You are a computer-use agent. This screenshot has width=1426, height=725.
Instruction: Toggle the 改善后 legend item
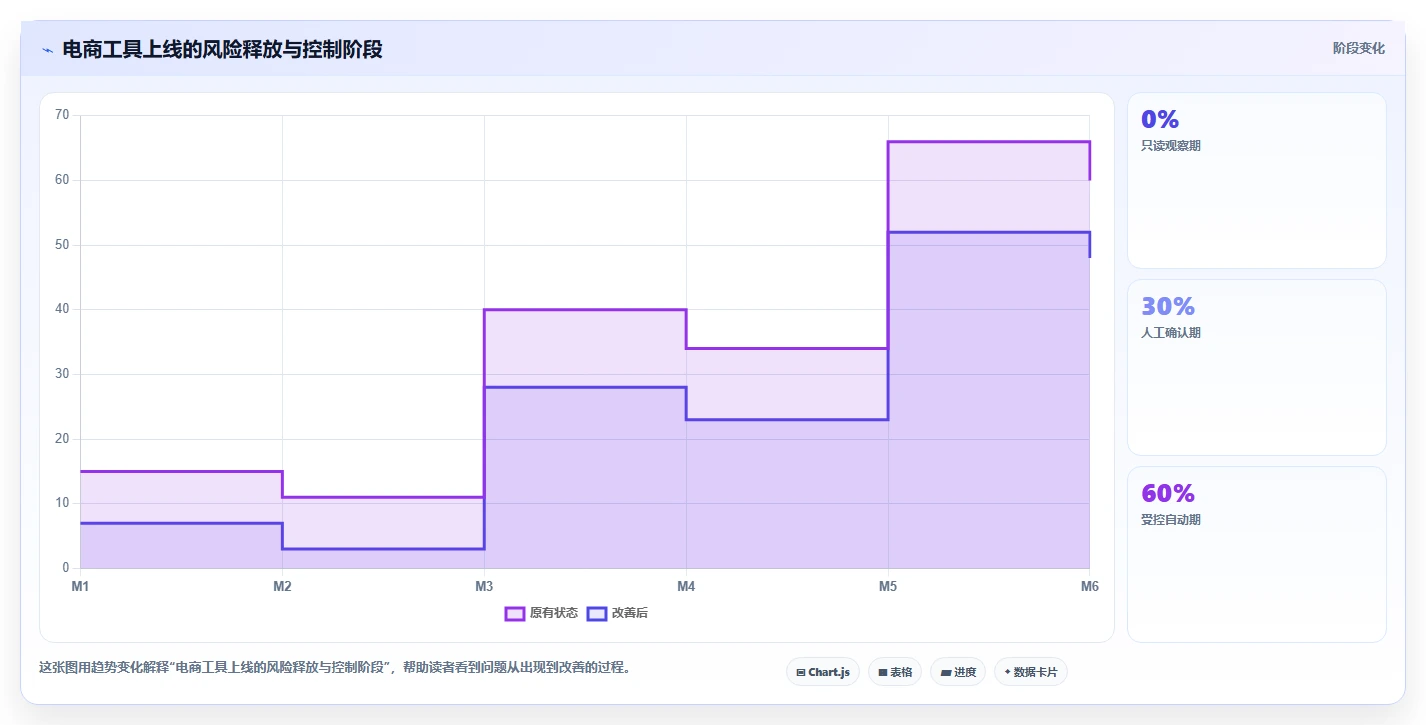click(617, 613)
